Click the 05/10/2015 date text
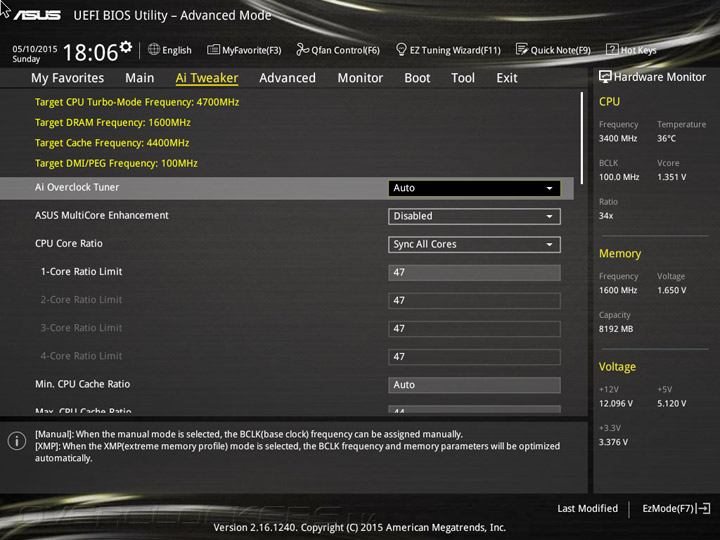 [x=34, y=49]
